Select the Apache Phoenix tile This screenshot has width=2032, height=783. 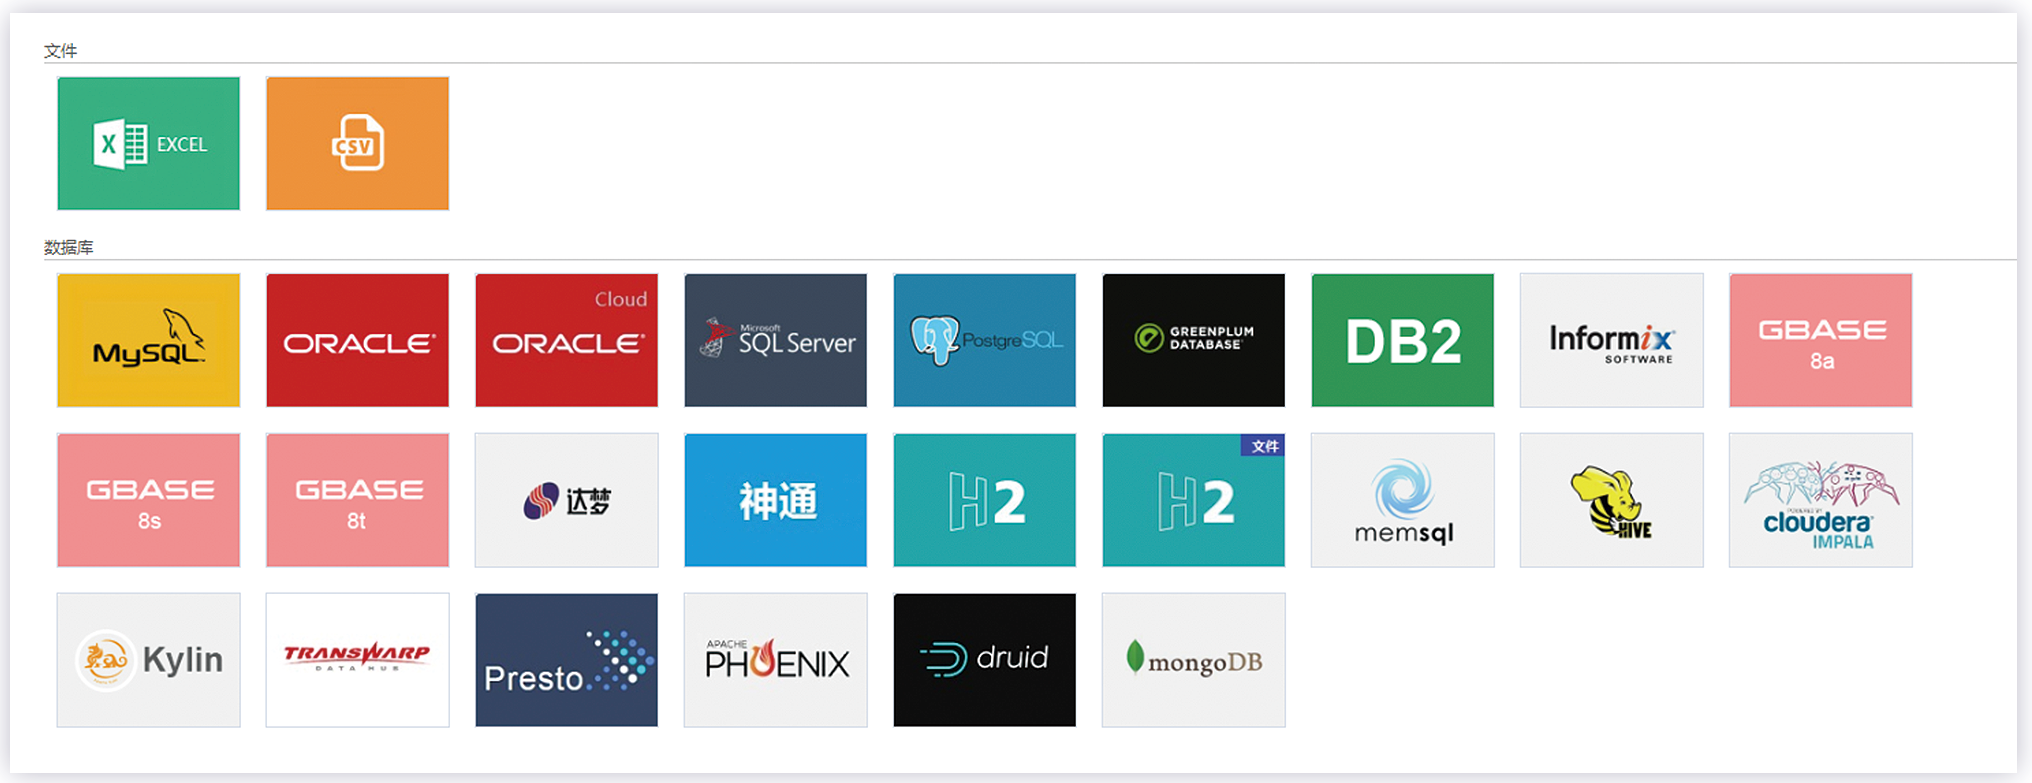pos(775,660)
